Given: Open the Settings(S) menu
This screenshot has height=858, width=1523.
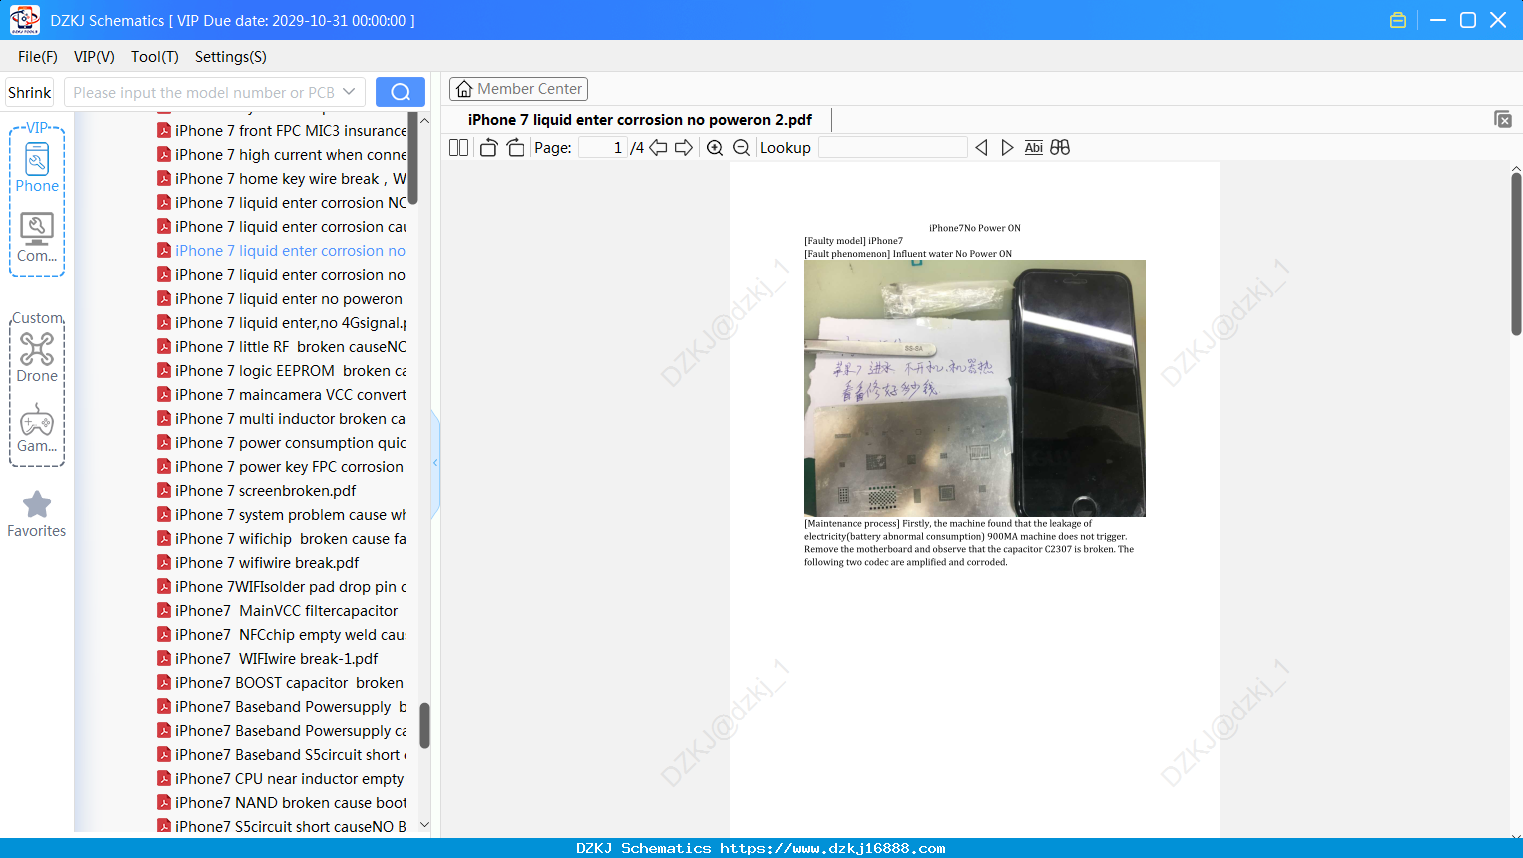Looking at the screenshot, I should click(231, 57).
